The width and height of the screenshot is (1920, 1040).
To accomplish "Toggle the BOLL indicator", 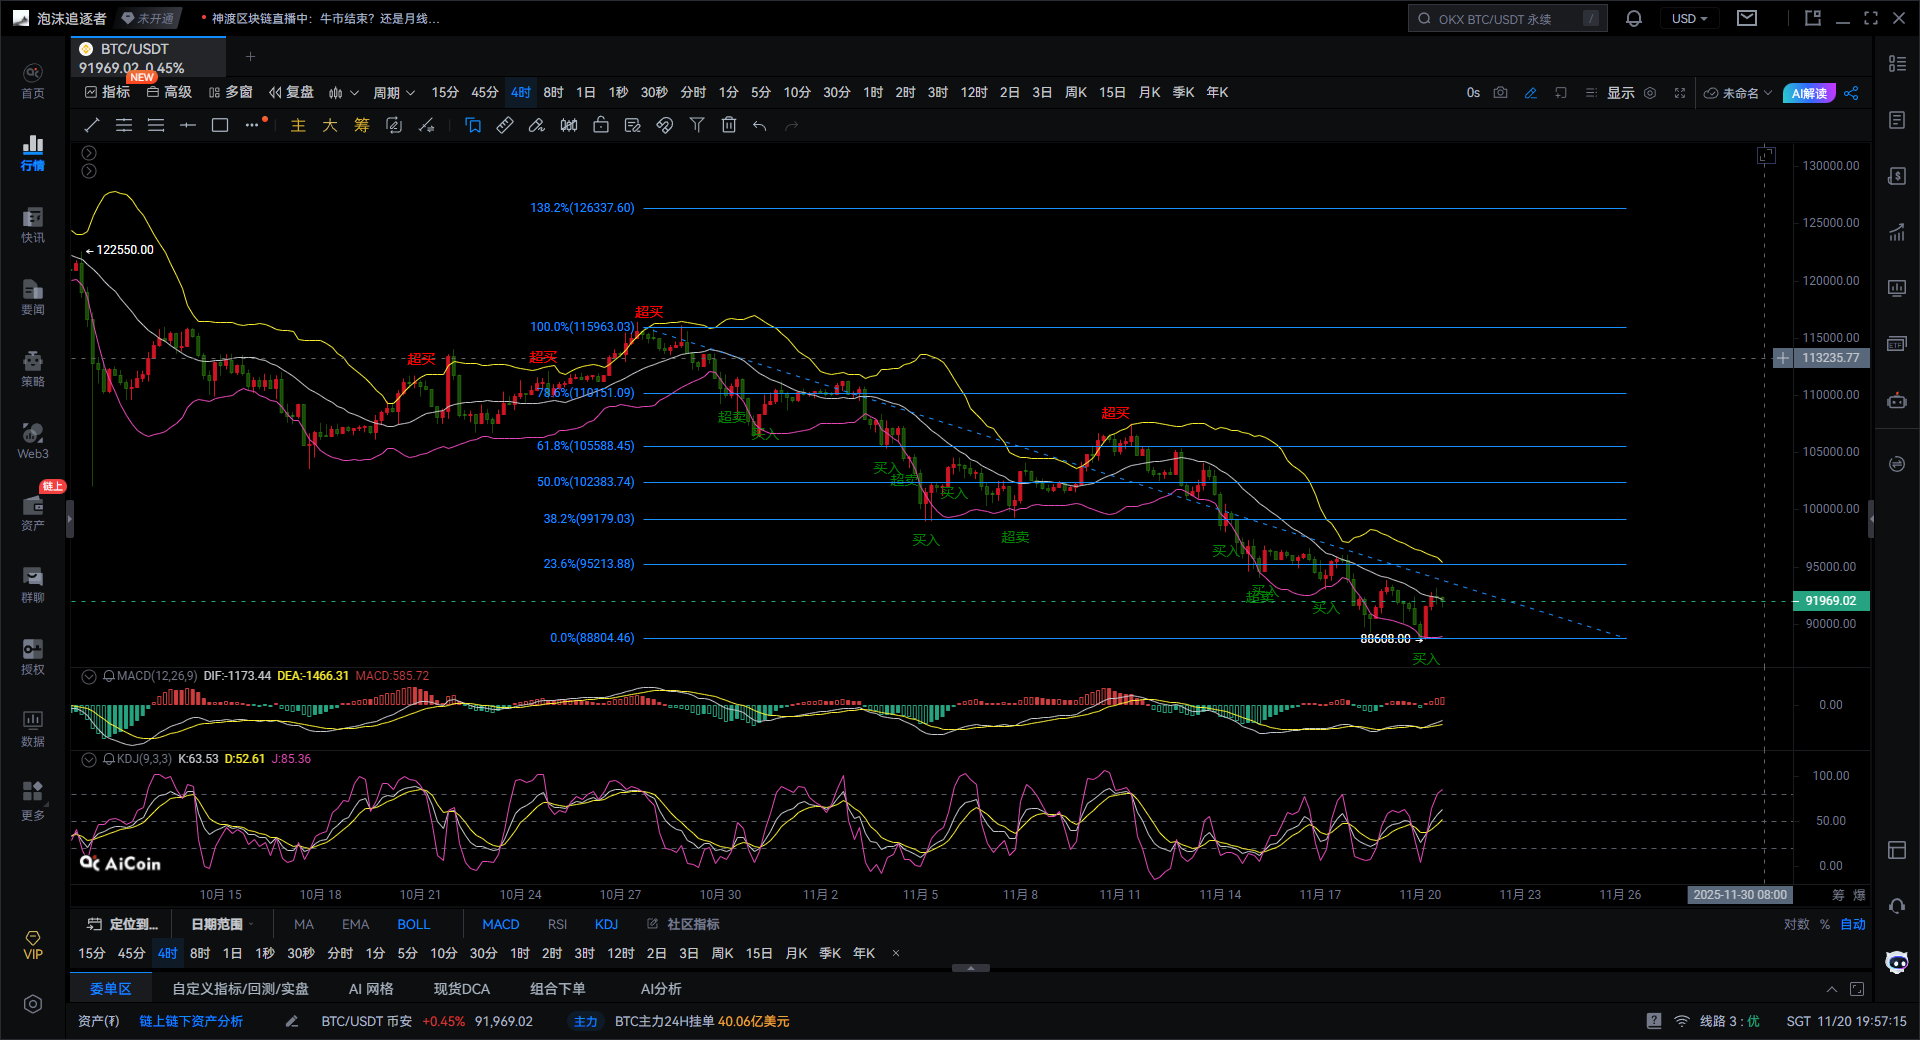I will pos(413,924).
